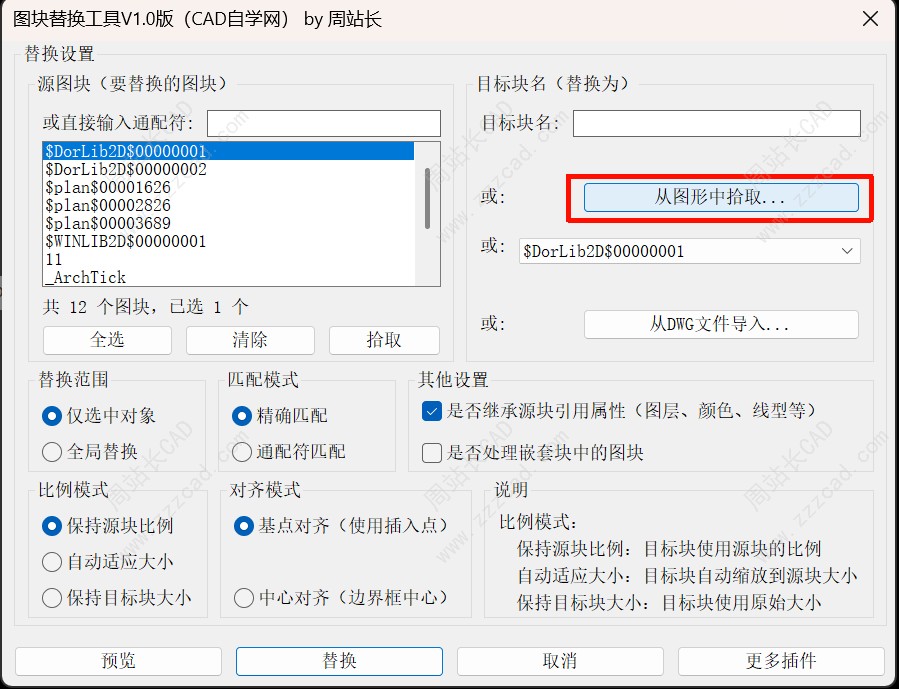Screen dimensions: 899x689
Task: Select $DorLib2D$00000002 in source block list
Action: point(126,170)
